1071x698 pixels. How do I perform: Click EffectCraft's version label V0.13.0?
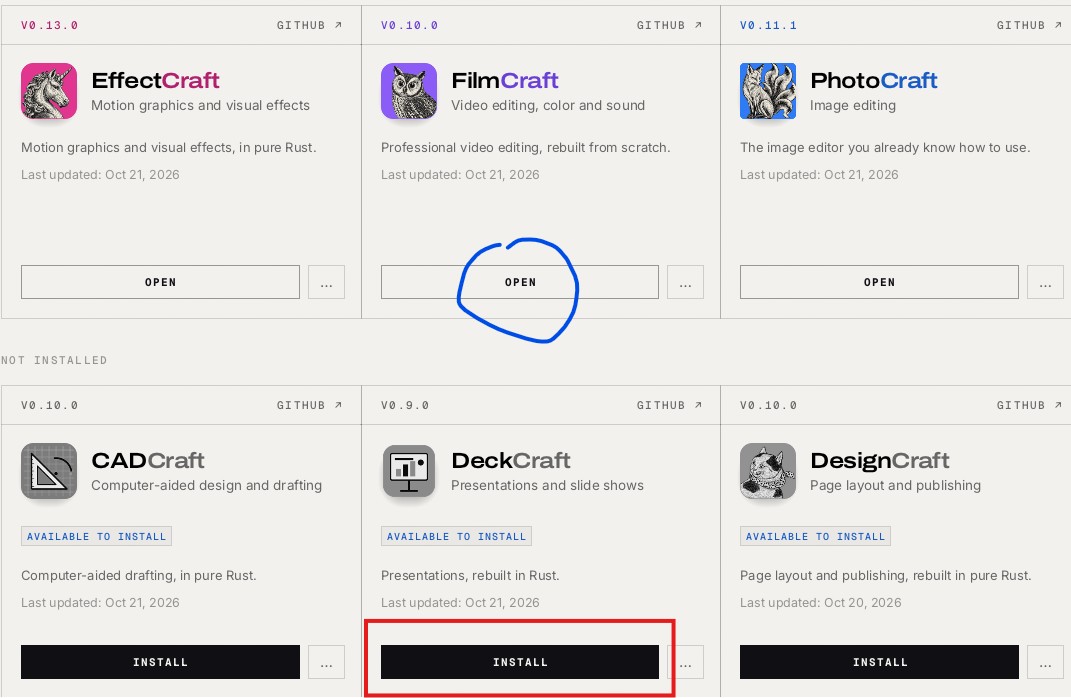[49, 25]
